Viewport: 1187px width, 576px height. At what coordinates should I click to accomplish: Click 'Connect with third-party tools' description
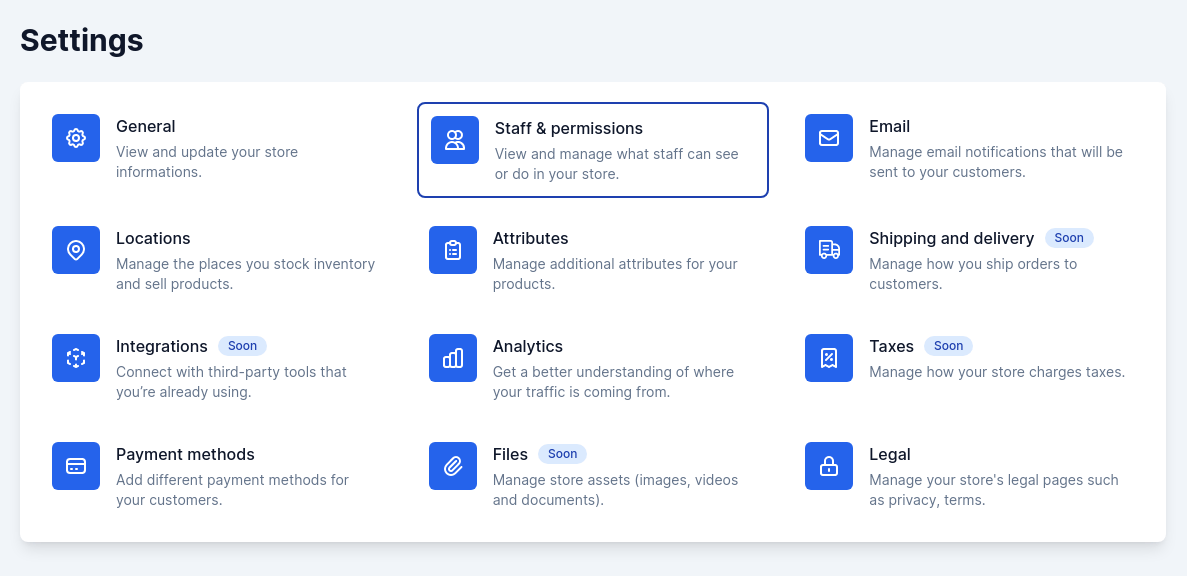tap(231, 382)
